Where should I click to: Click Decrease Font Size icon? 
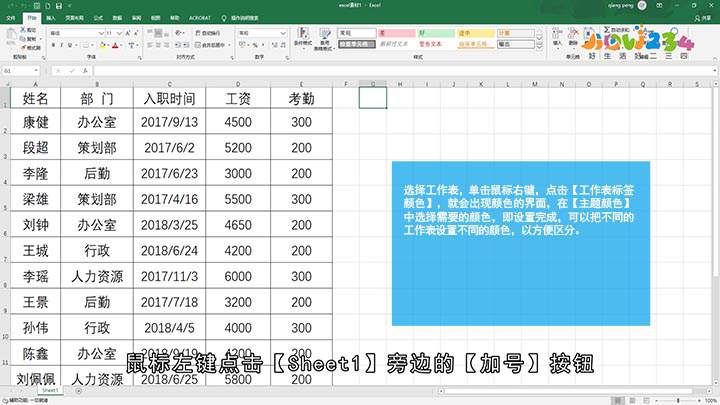[136, 33]
